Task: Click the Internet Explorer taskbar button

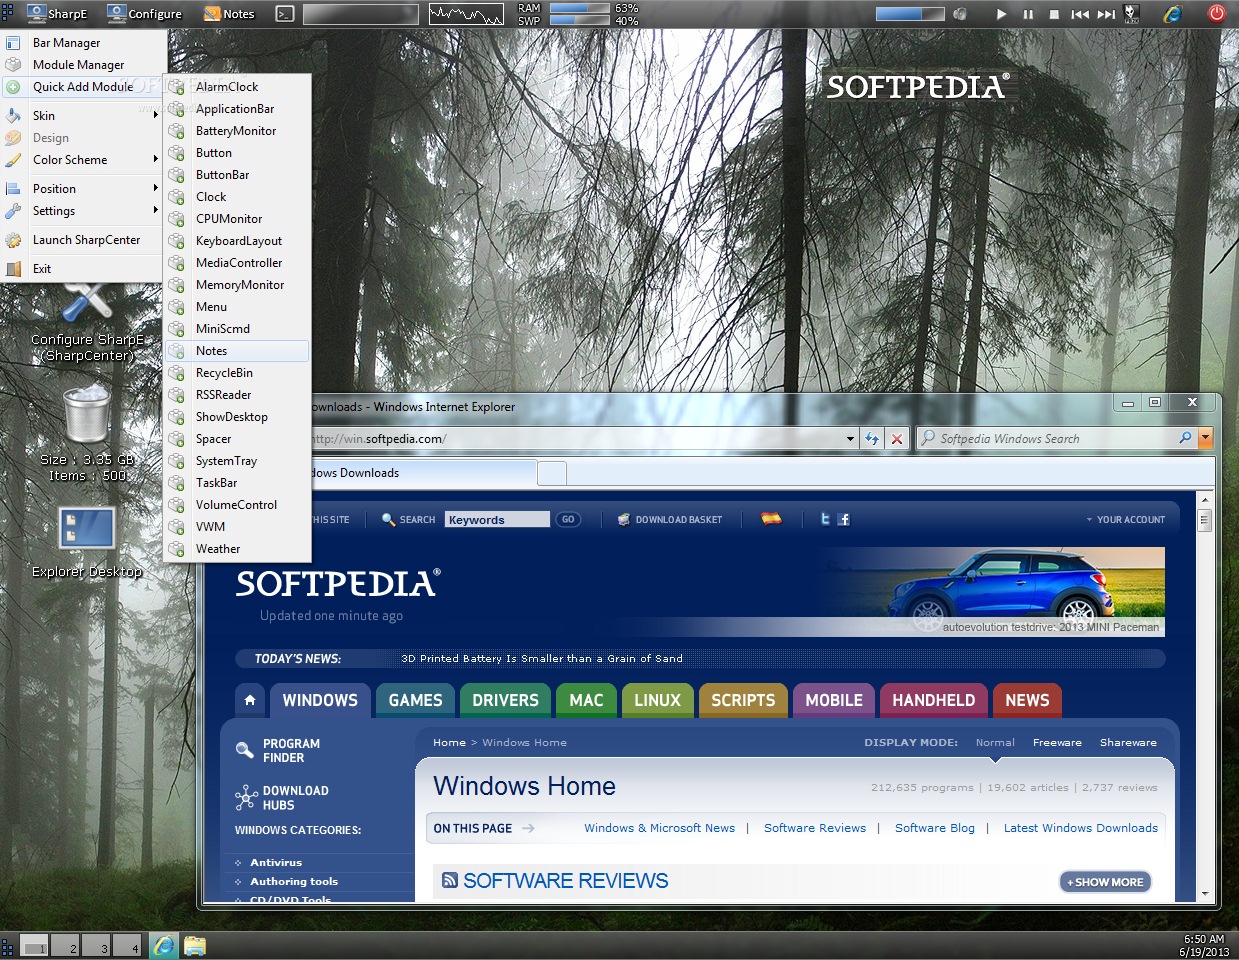Action: point(164,945)
